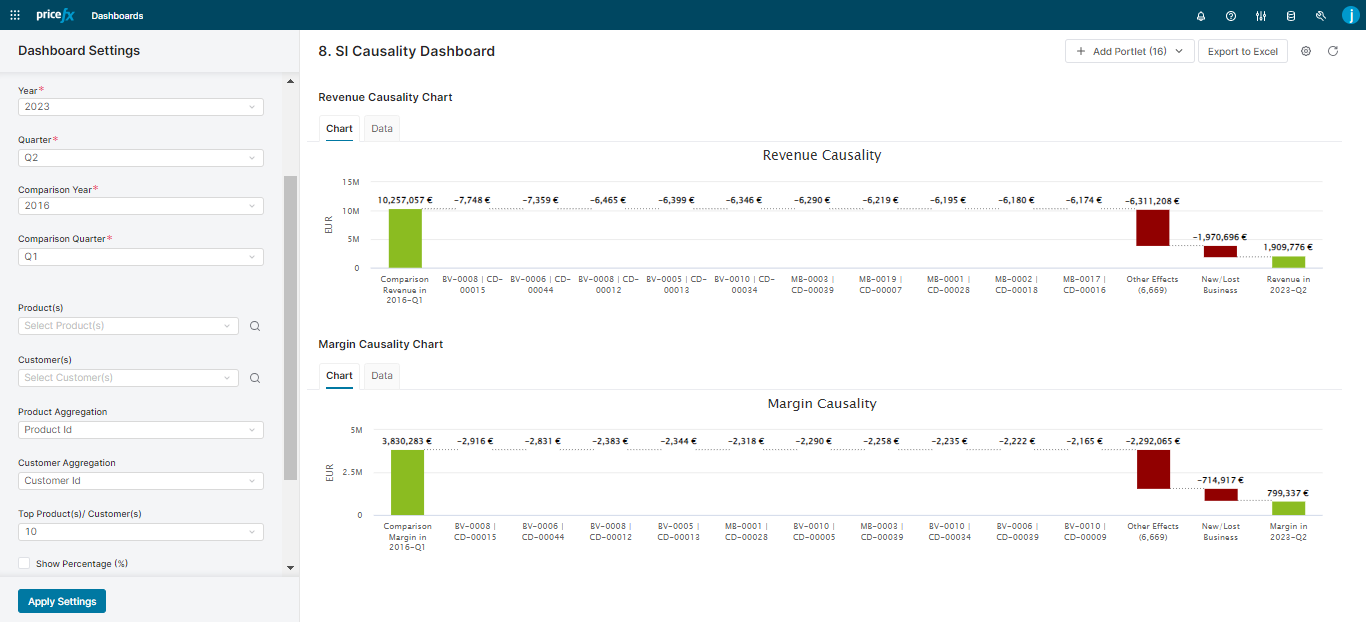Search customers using the magnifier icon
This screenshot has width=1366, height=622.
point(255,377)
